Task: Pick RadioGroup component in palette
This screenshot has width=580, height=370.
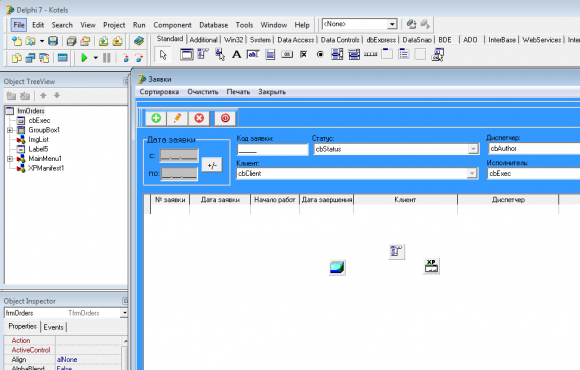Action: pyautogui.click(x=404, y=55)
